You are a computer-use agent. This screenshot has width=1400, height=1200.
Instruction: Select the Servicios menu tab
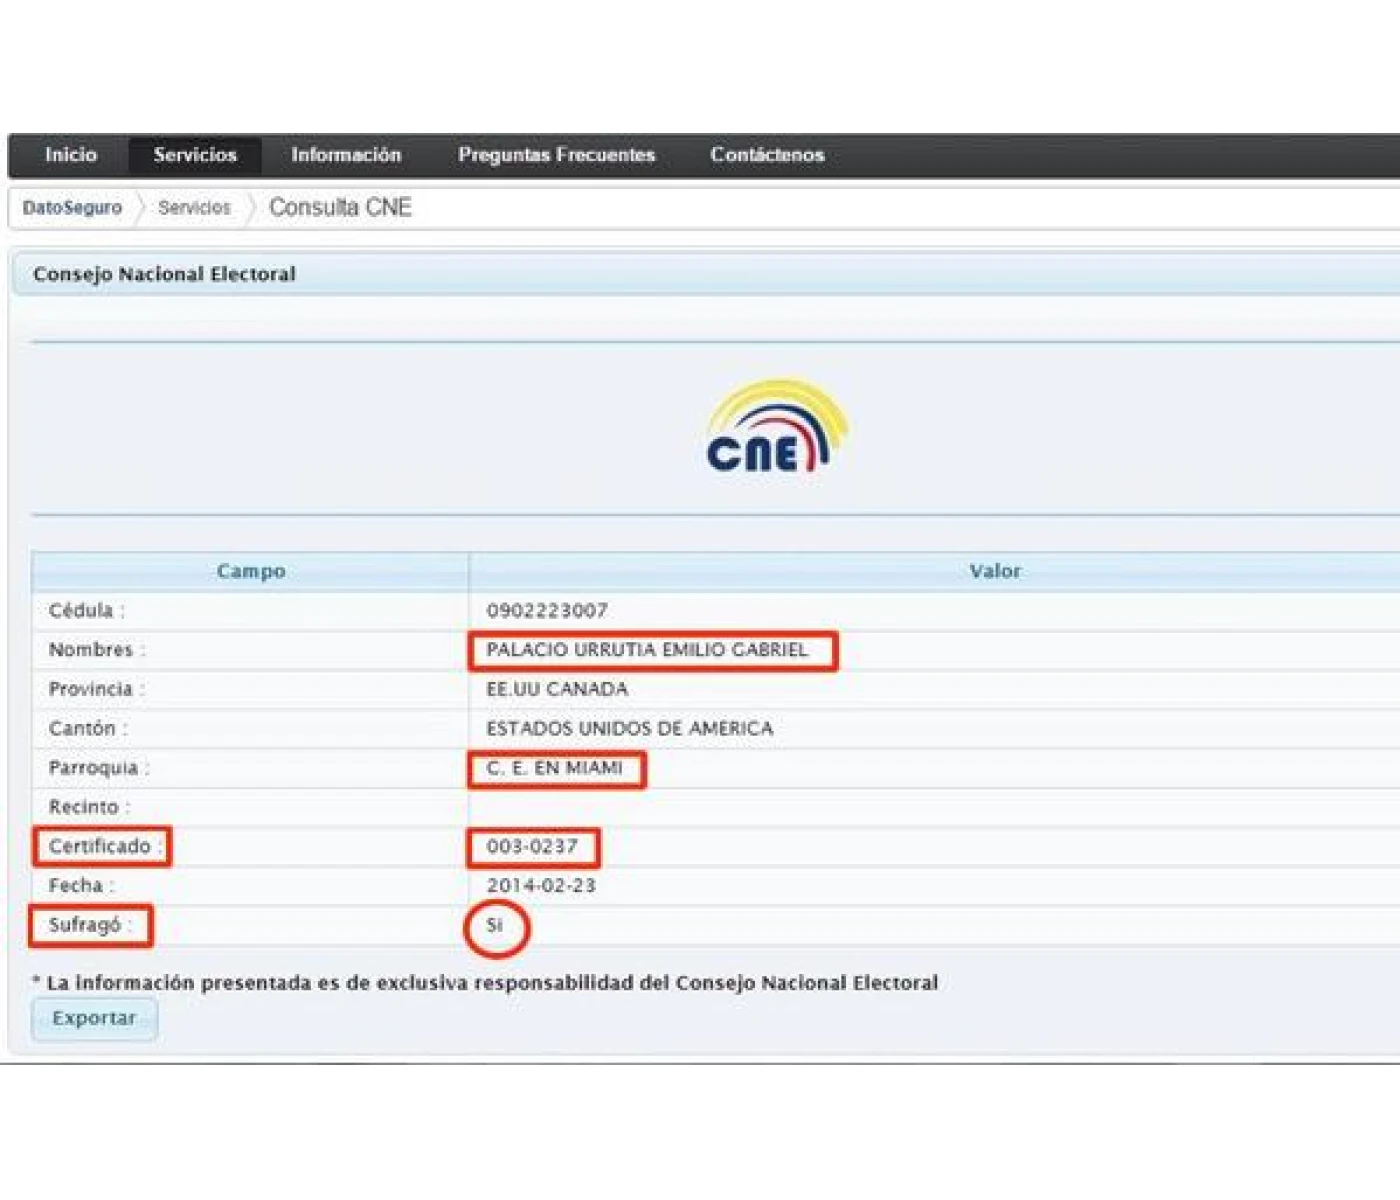point(195,155)
